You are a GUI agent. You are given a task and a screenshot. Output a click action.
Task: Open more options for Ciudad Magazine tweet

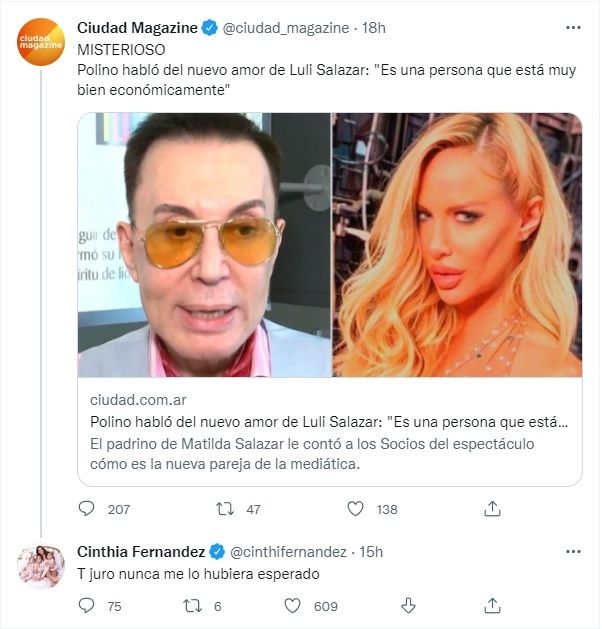click(x=573, y=27)
